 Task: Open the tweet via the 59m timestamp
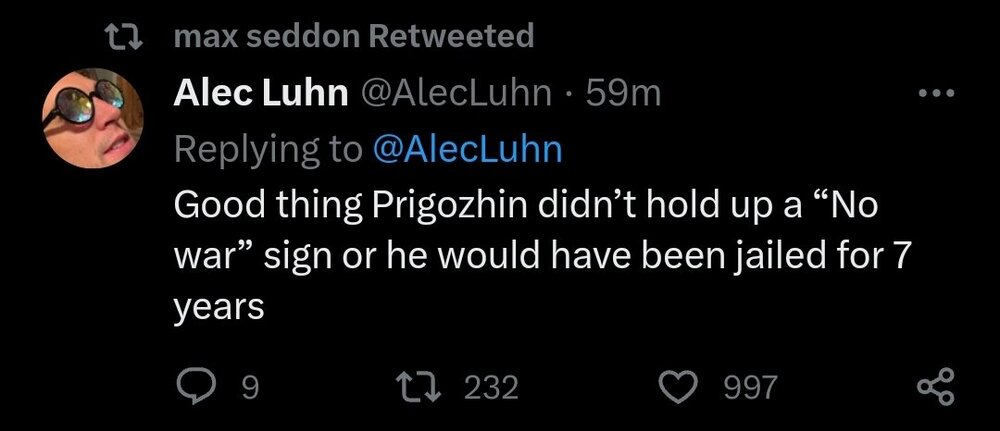623,94
